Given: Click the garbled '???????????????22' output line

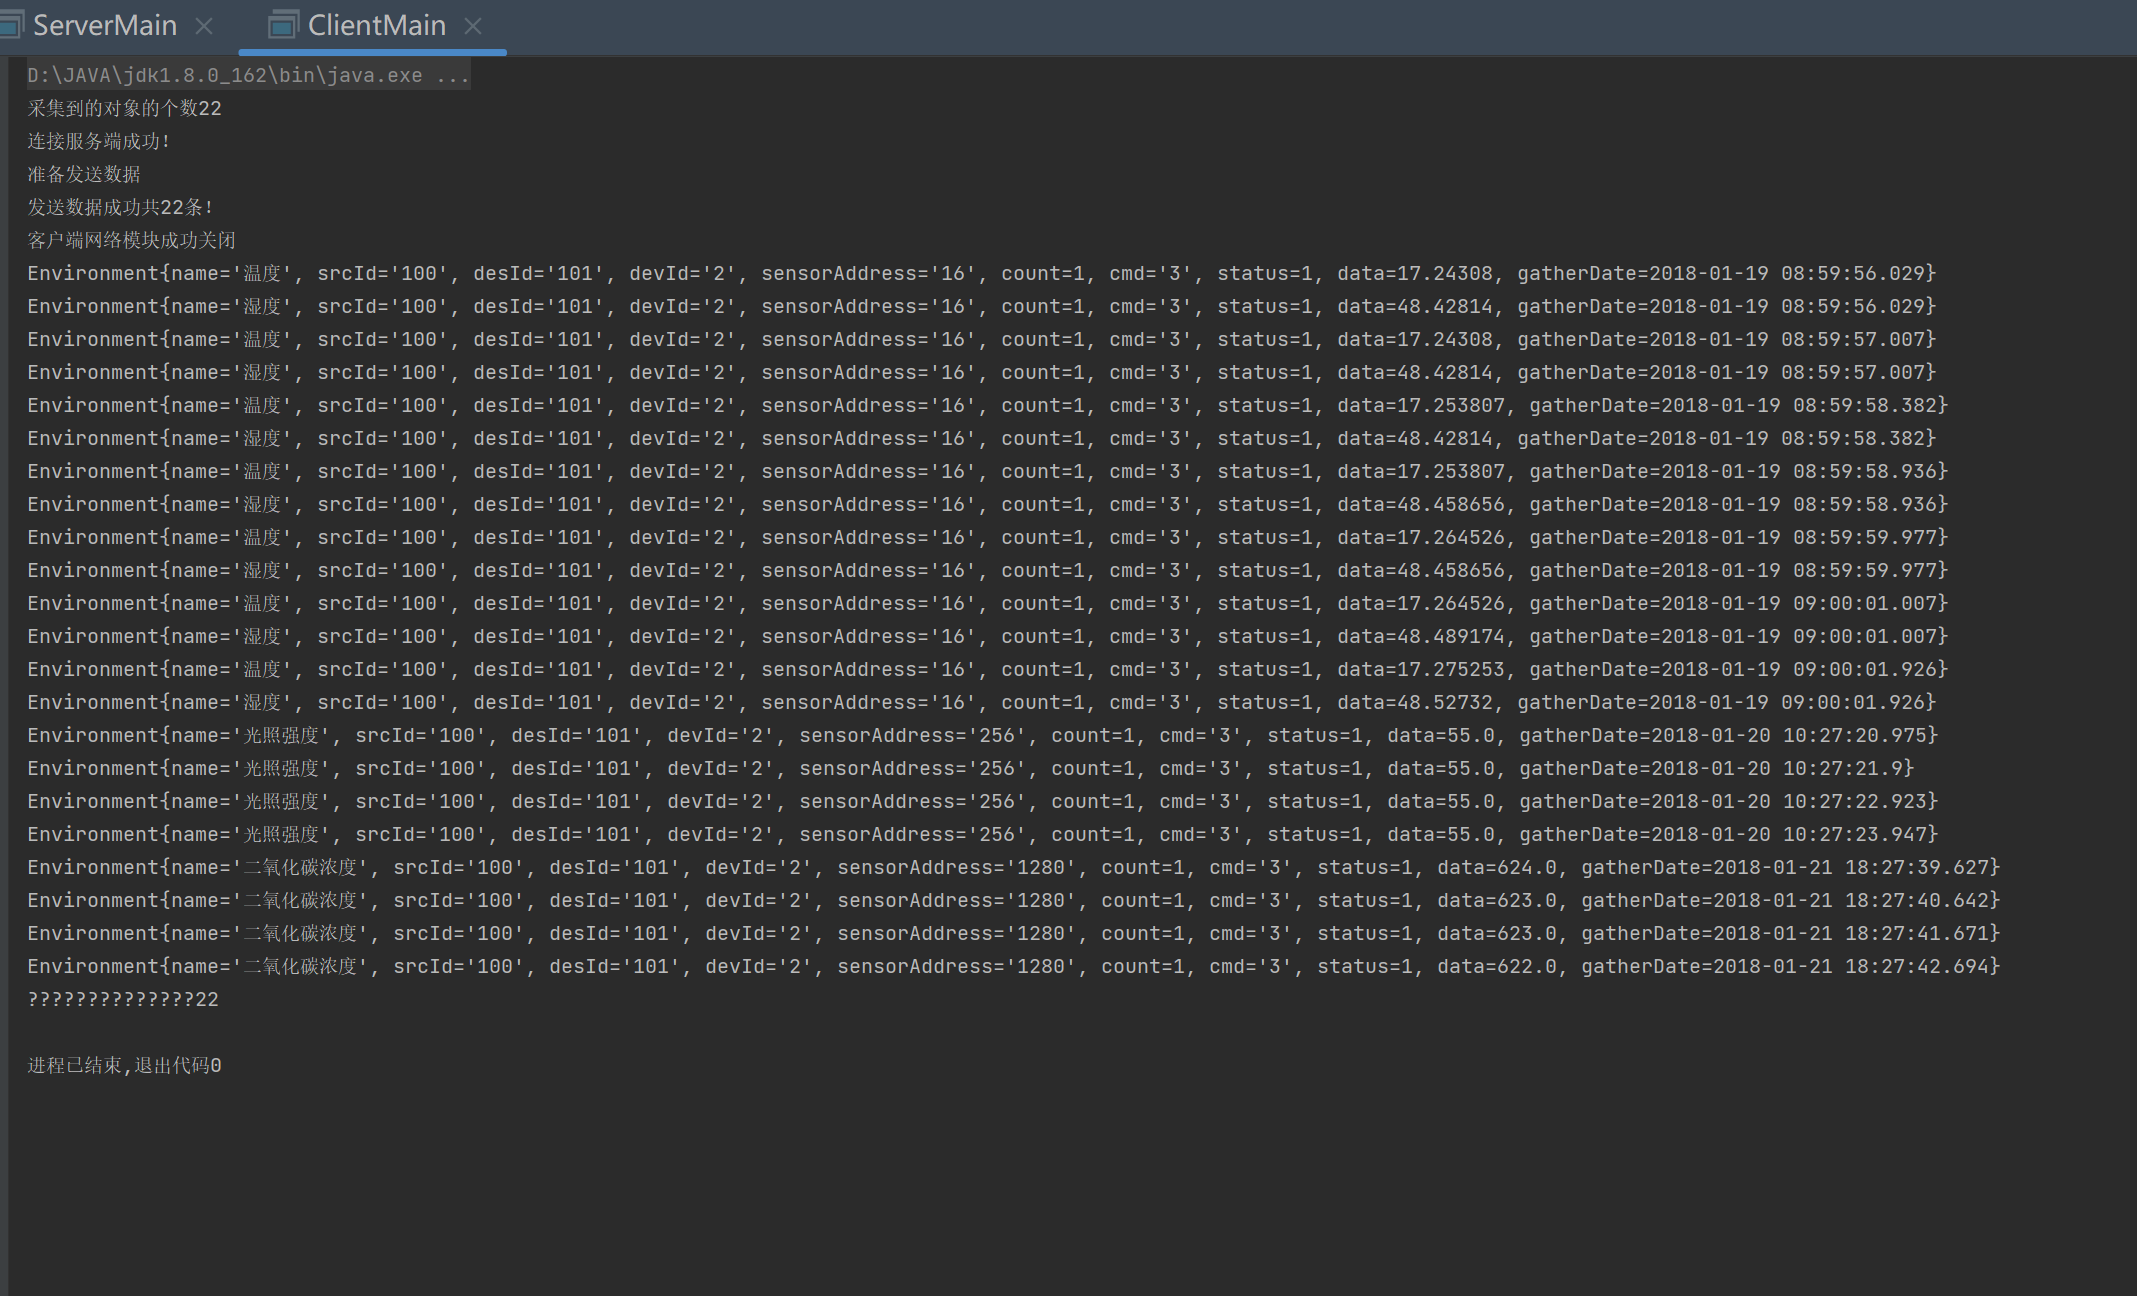Looking at the screenshot, I should coord(122,999).
